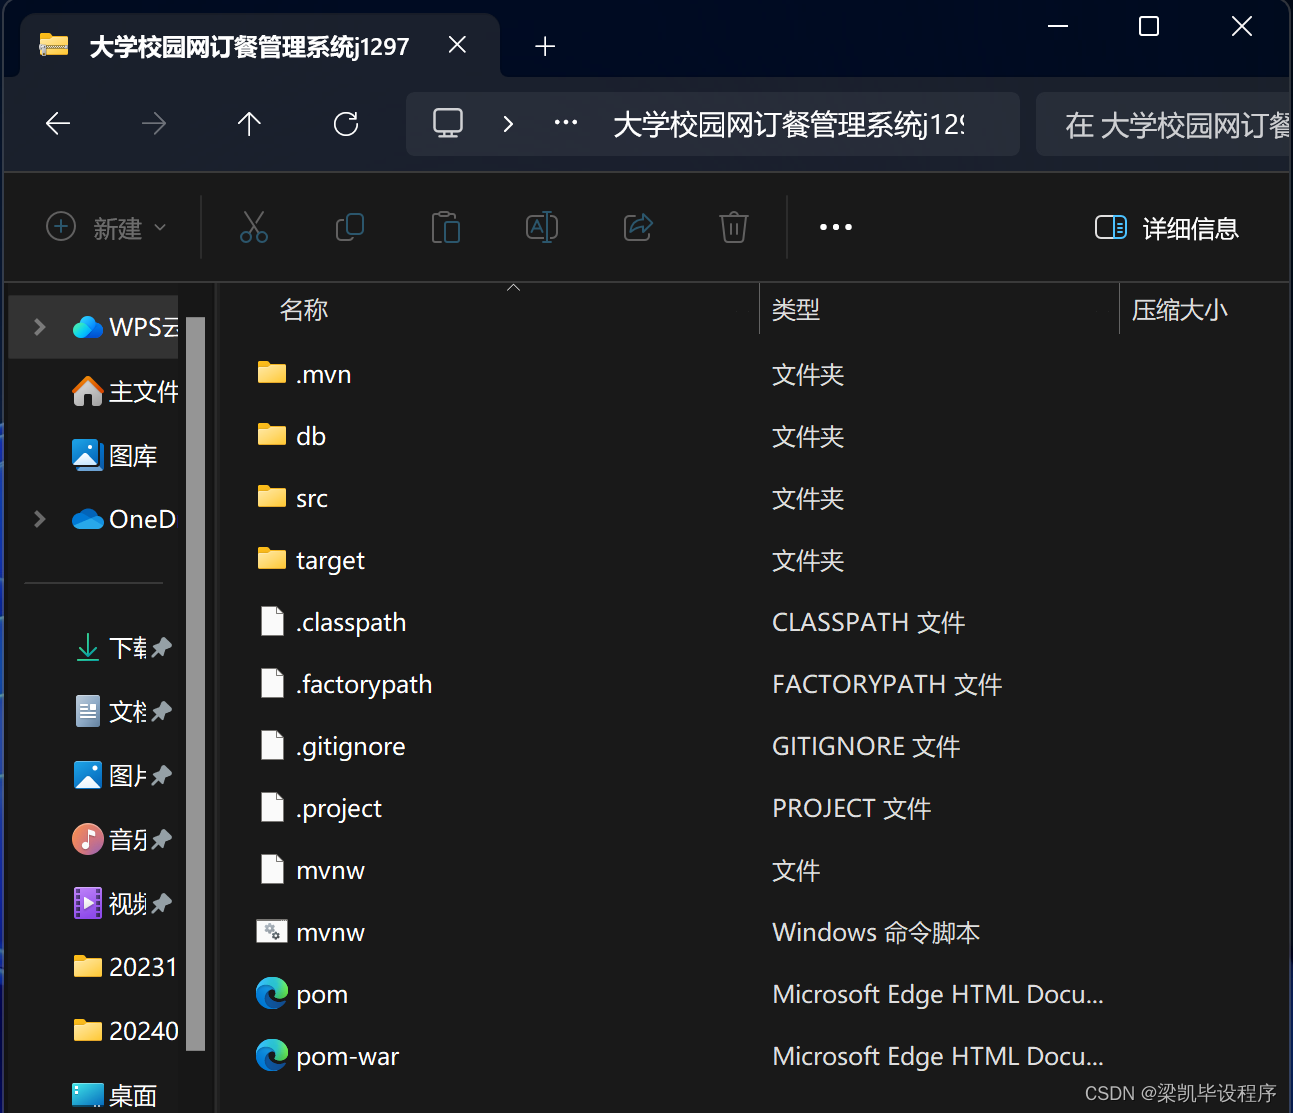Click the Paste icon in the toolbar
1293x1113 pixels.
pyautogui.click(x=446, y=227)
